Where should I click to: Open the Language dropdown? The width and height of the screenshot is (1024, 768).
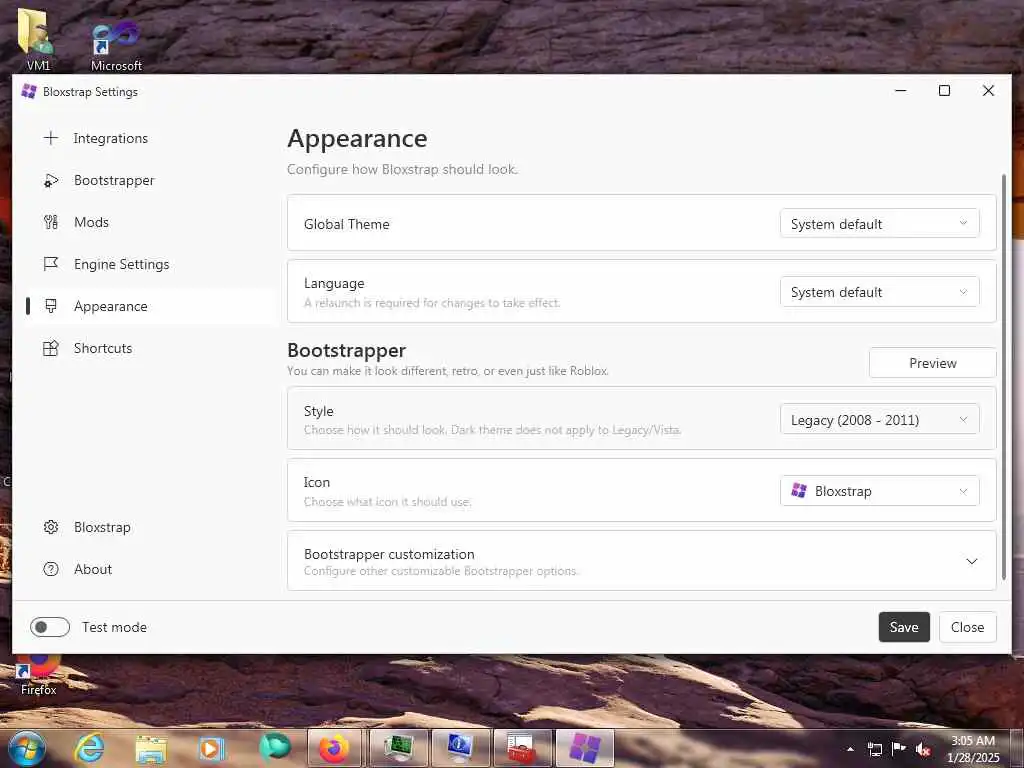879,292
